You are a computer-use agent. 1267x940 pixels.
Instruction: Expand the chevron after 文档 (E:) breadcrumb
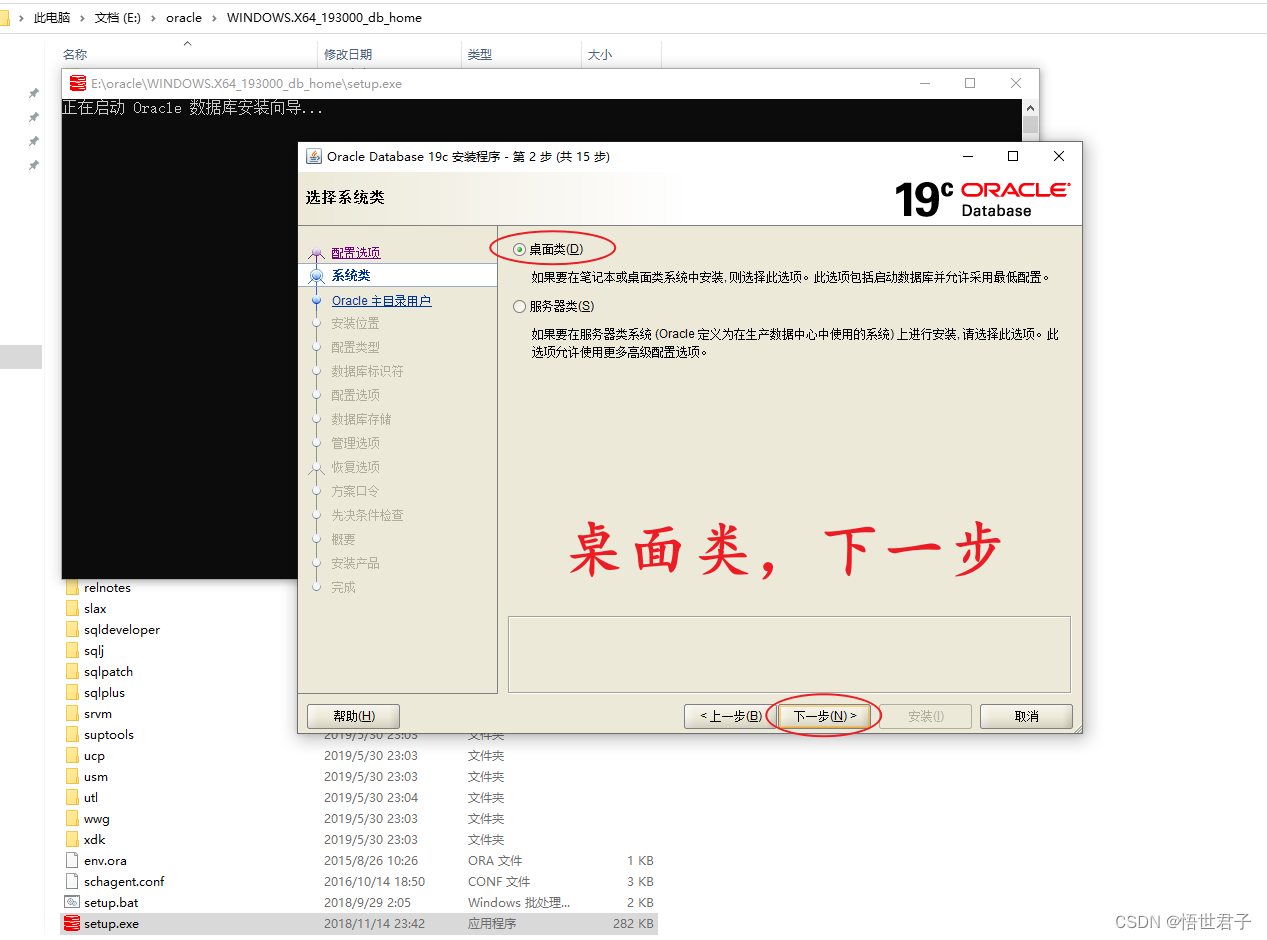coord(154,18)
